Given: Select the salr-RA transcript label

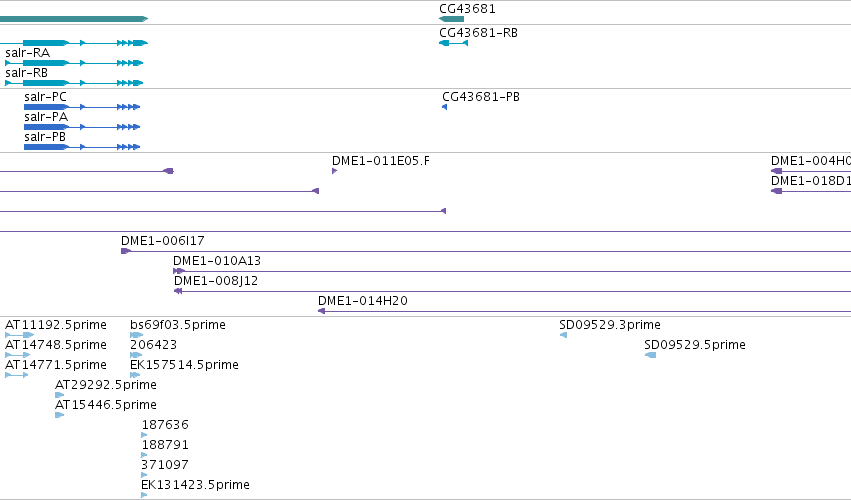Looking at the screenshot, I should pos(28,53).
